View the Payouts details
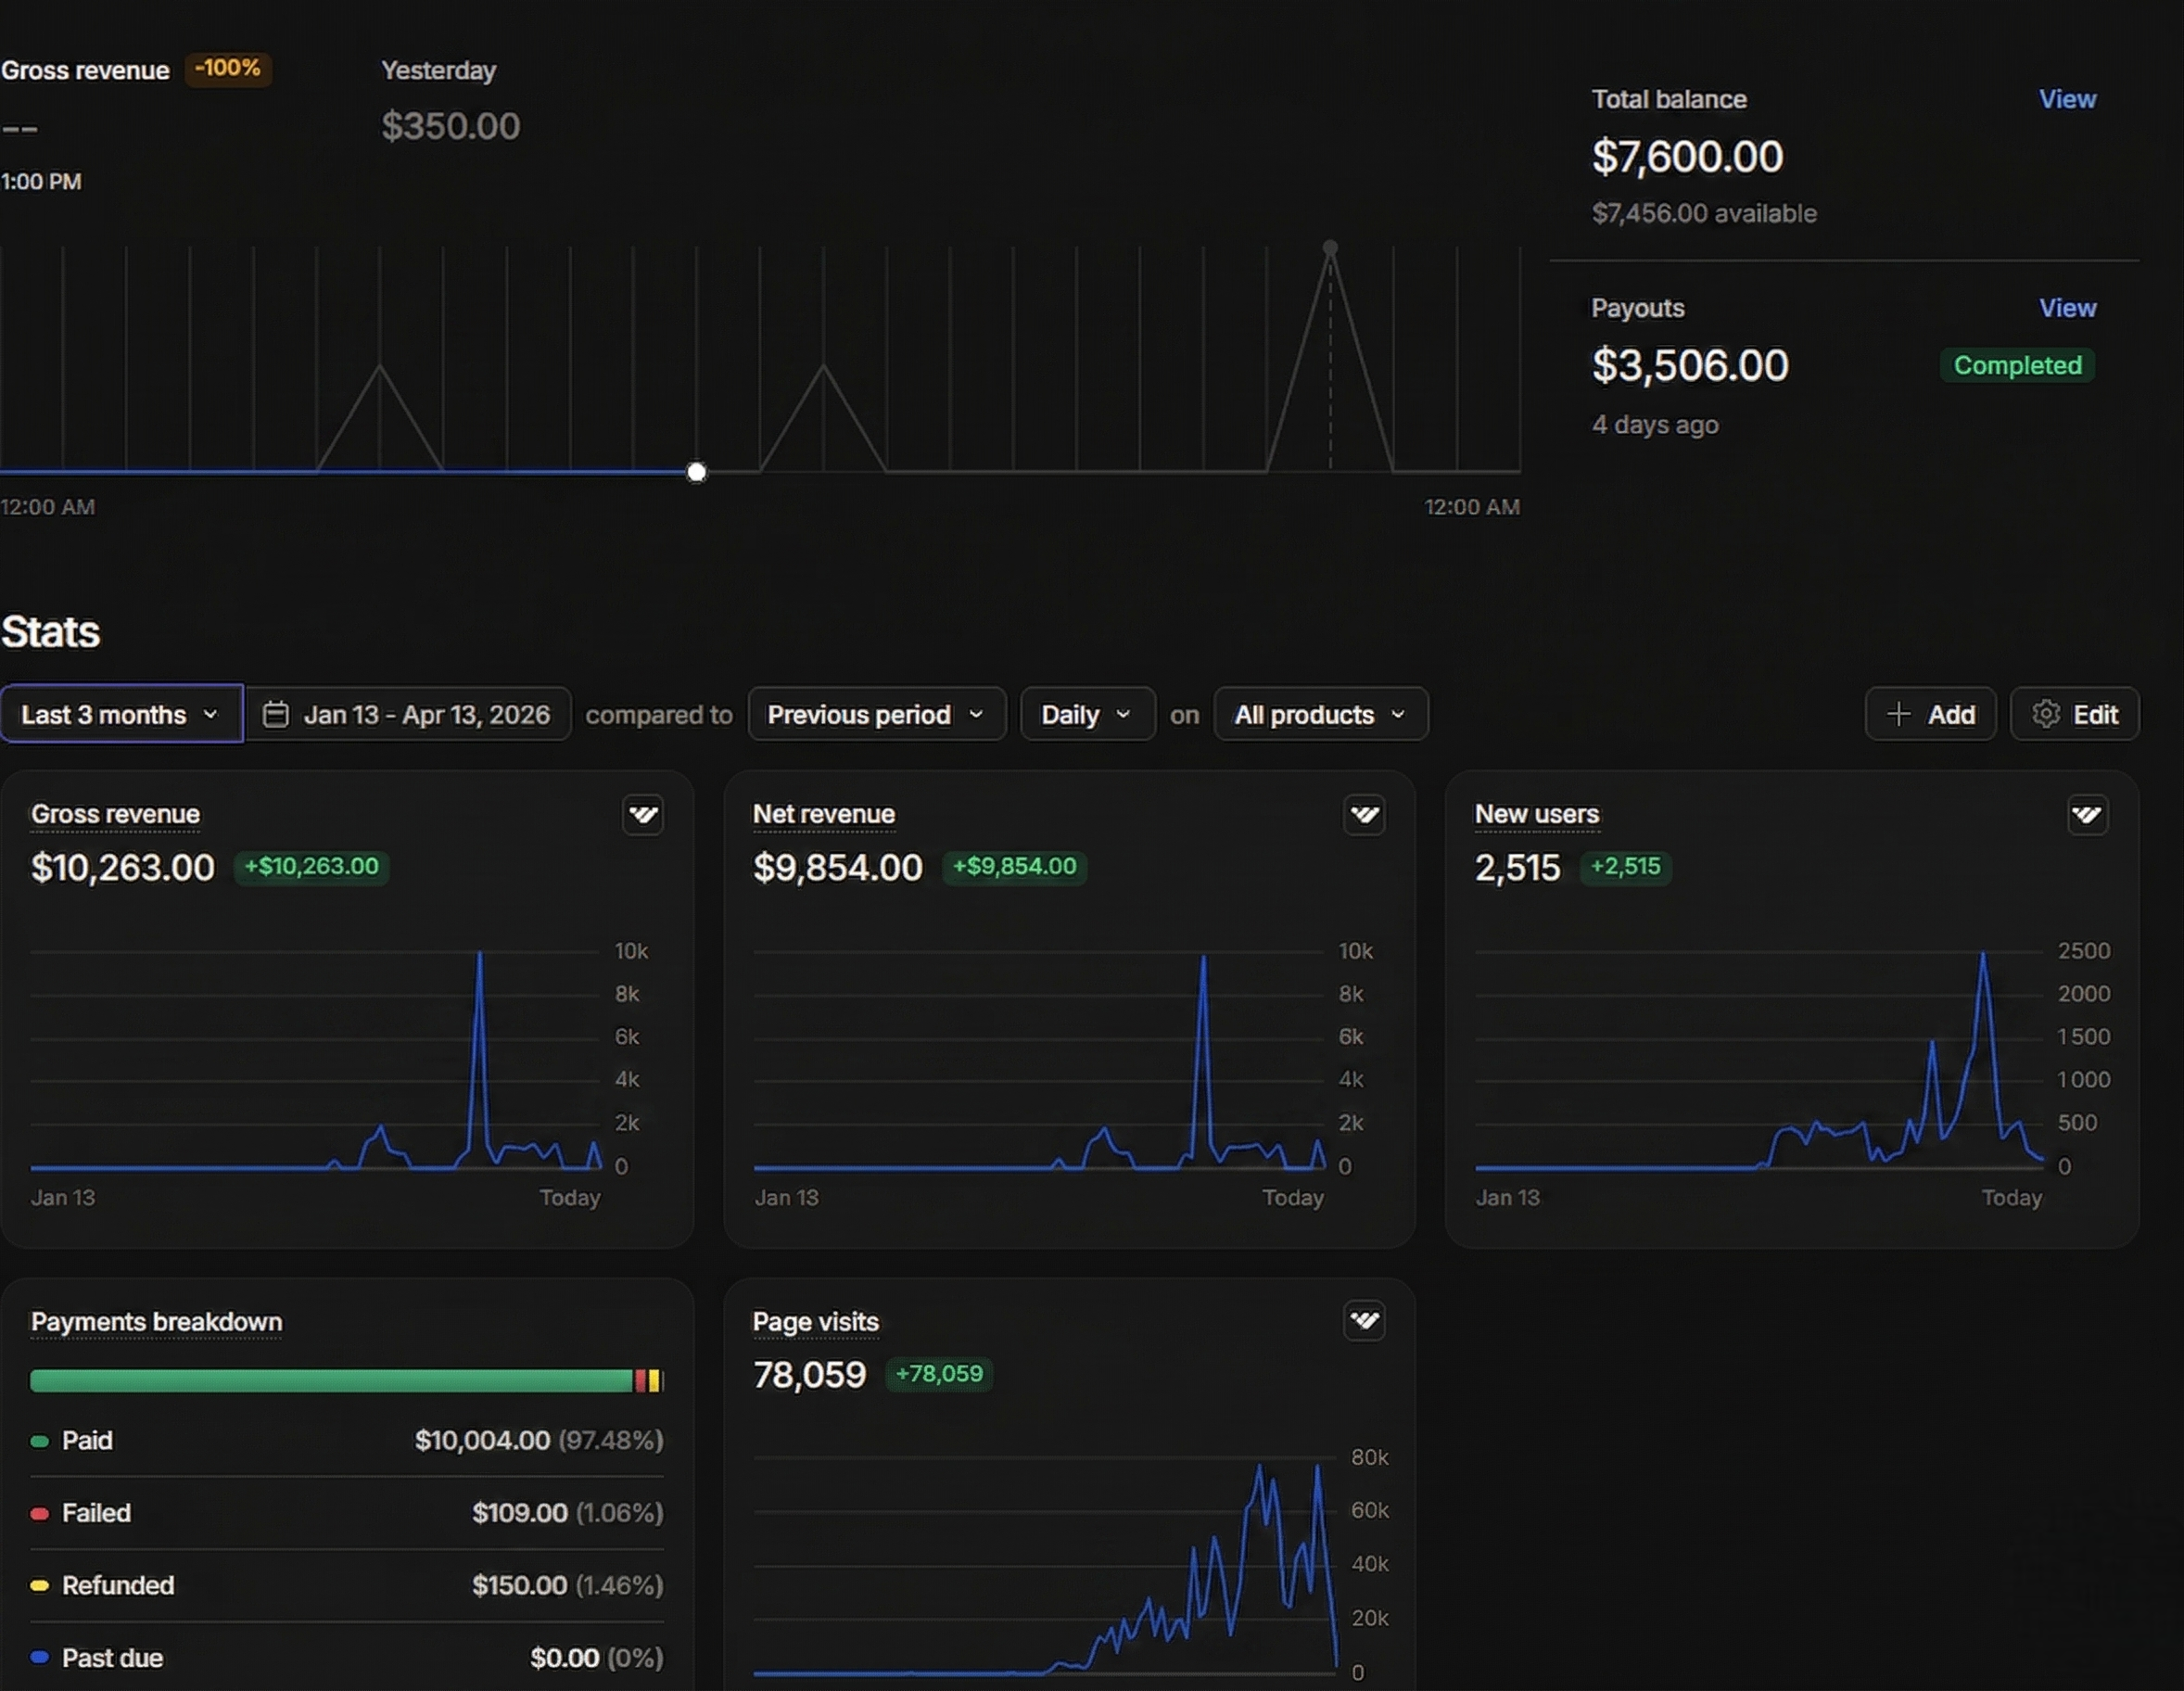This screenshot has height=1691, width=2184. 2067,308
